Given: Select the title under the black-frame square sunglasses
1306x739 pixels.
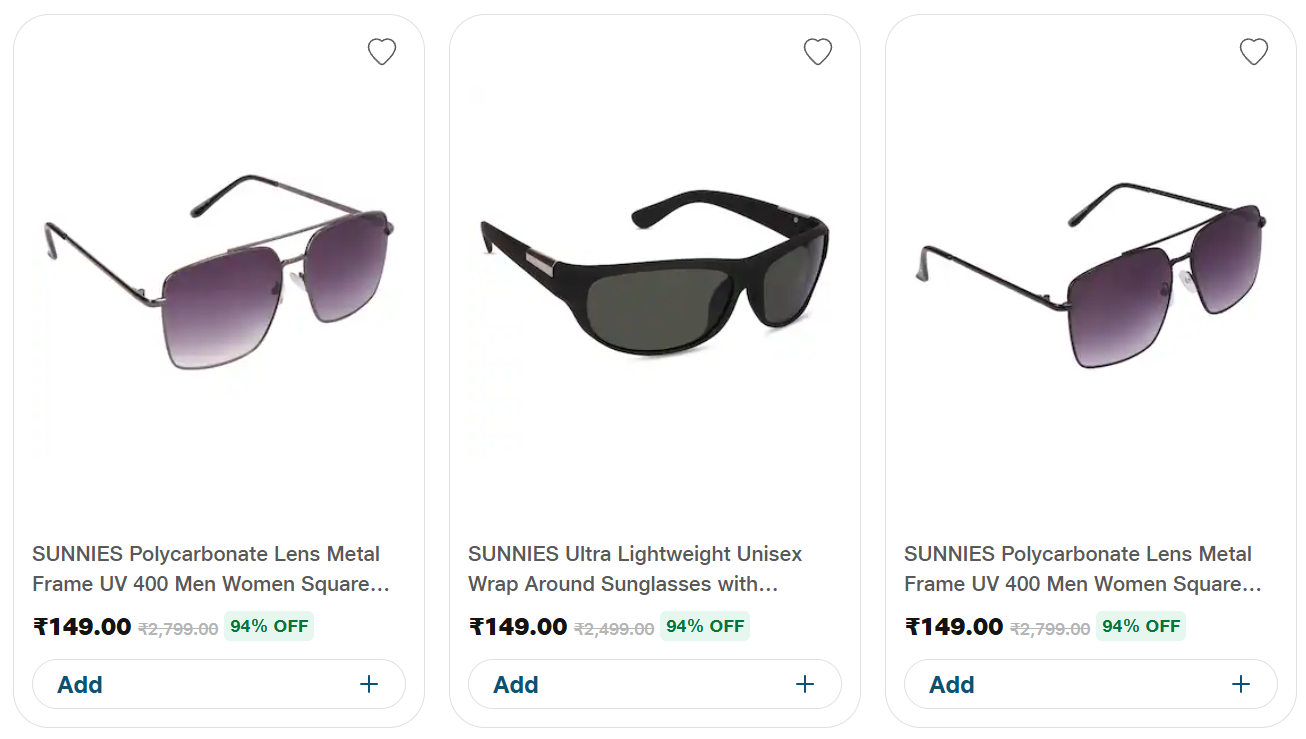Looking at the screenshot, I should coord(1082,568).
